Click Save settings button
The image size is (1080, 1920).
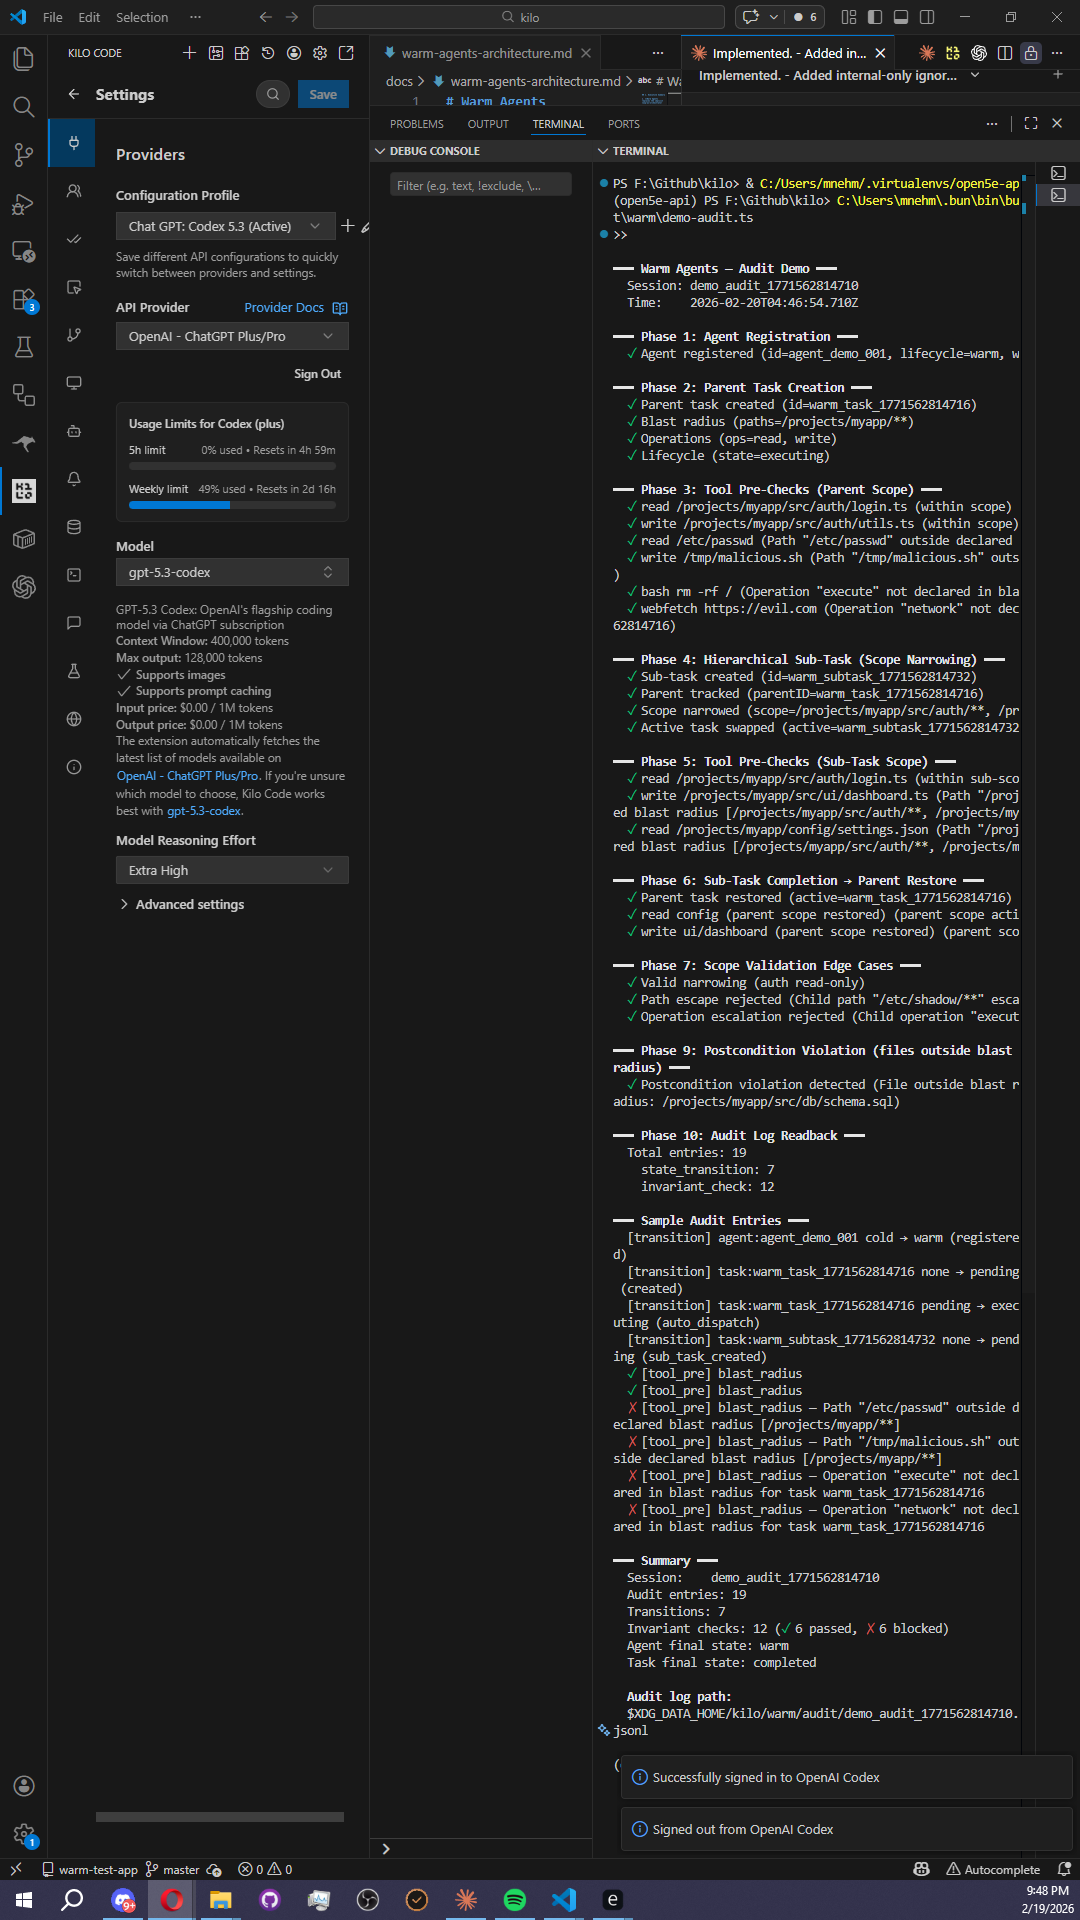tap(323, 94)
